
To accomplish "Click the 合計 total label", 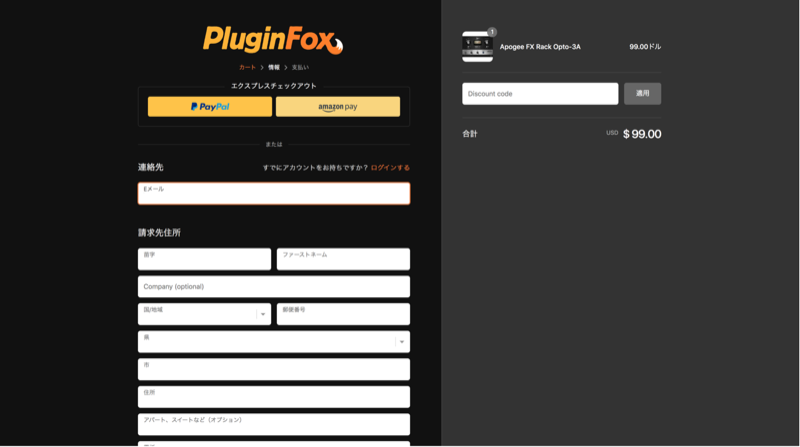I will click(x=470, y=134).
